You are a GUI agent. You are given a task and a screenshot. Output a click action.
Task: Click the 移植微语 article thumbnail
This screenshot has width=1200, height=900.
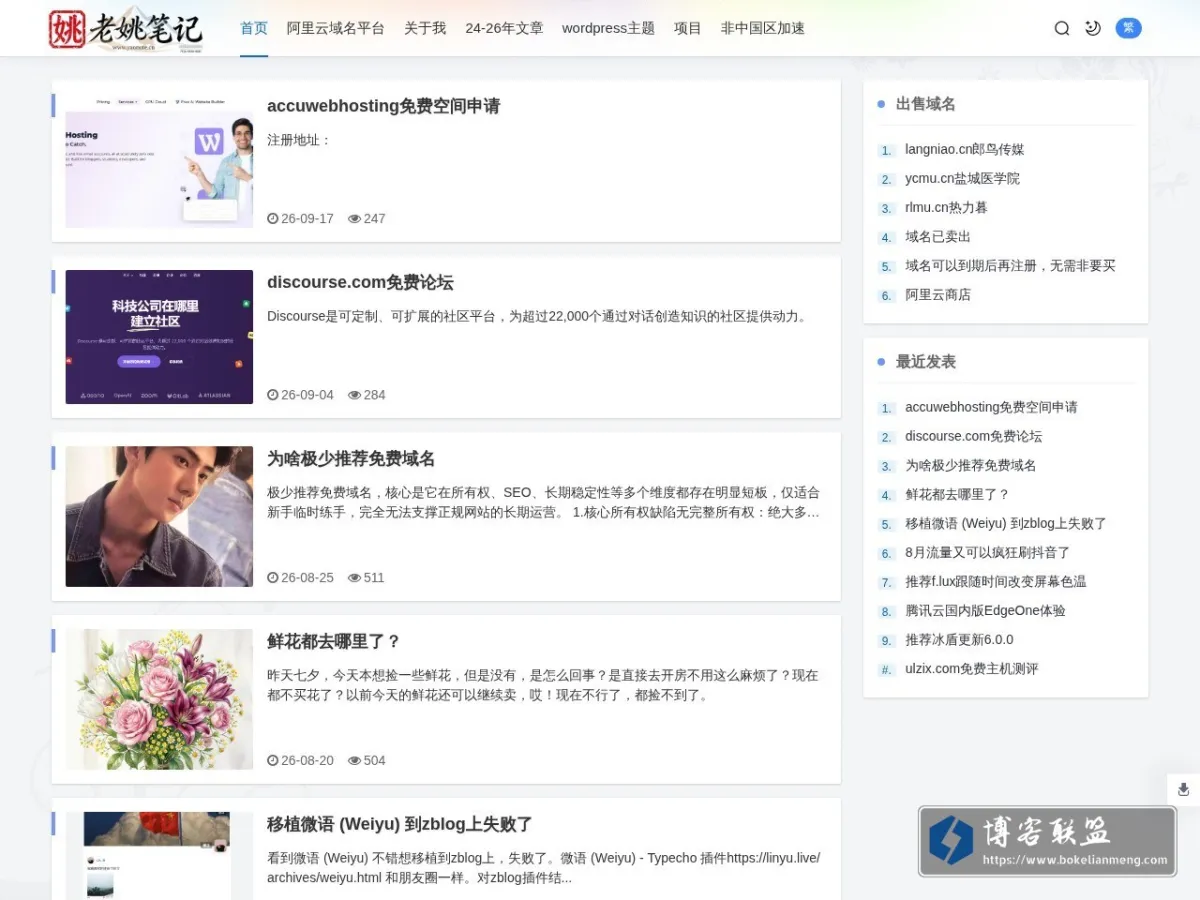pyautogui.click(x=159, y=856)
